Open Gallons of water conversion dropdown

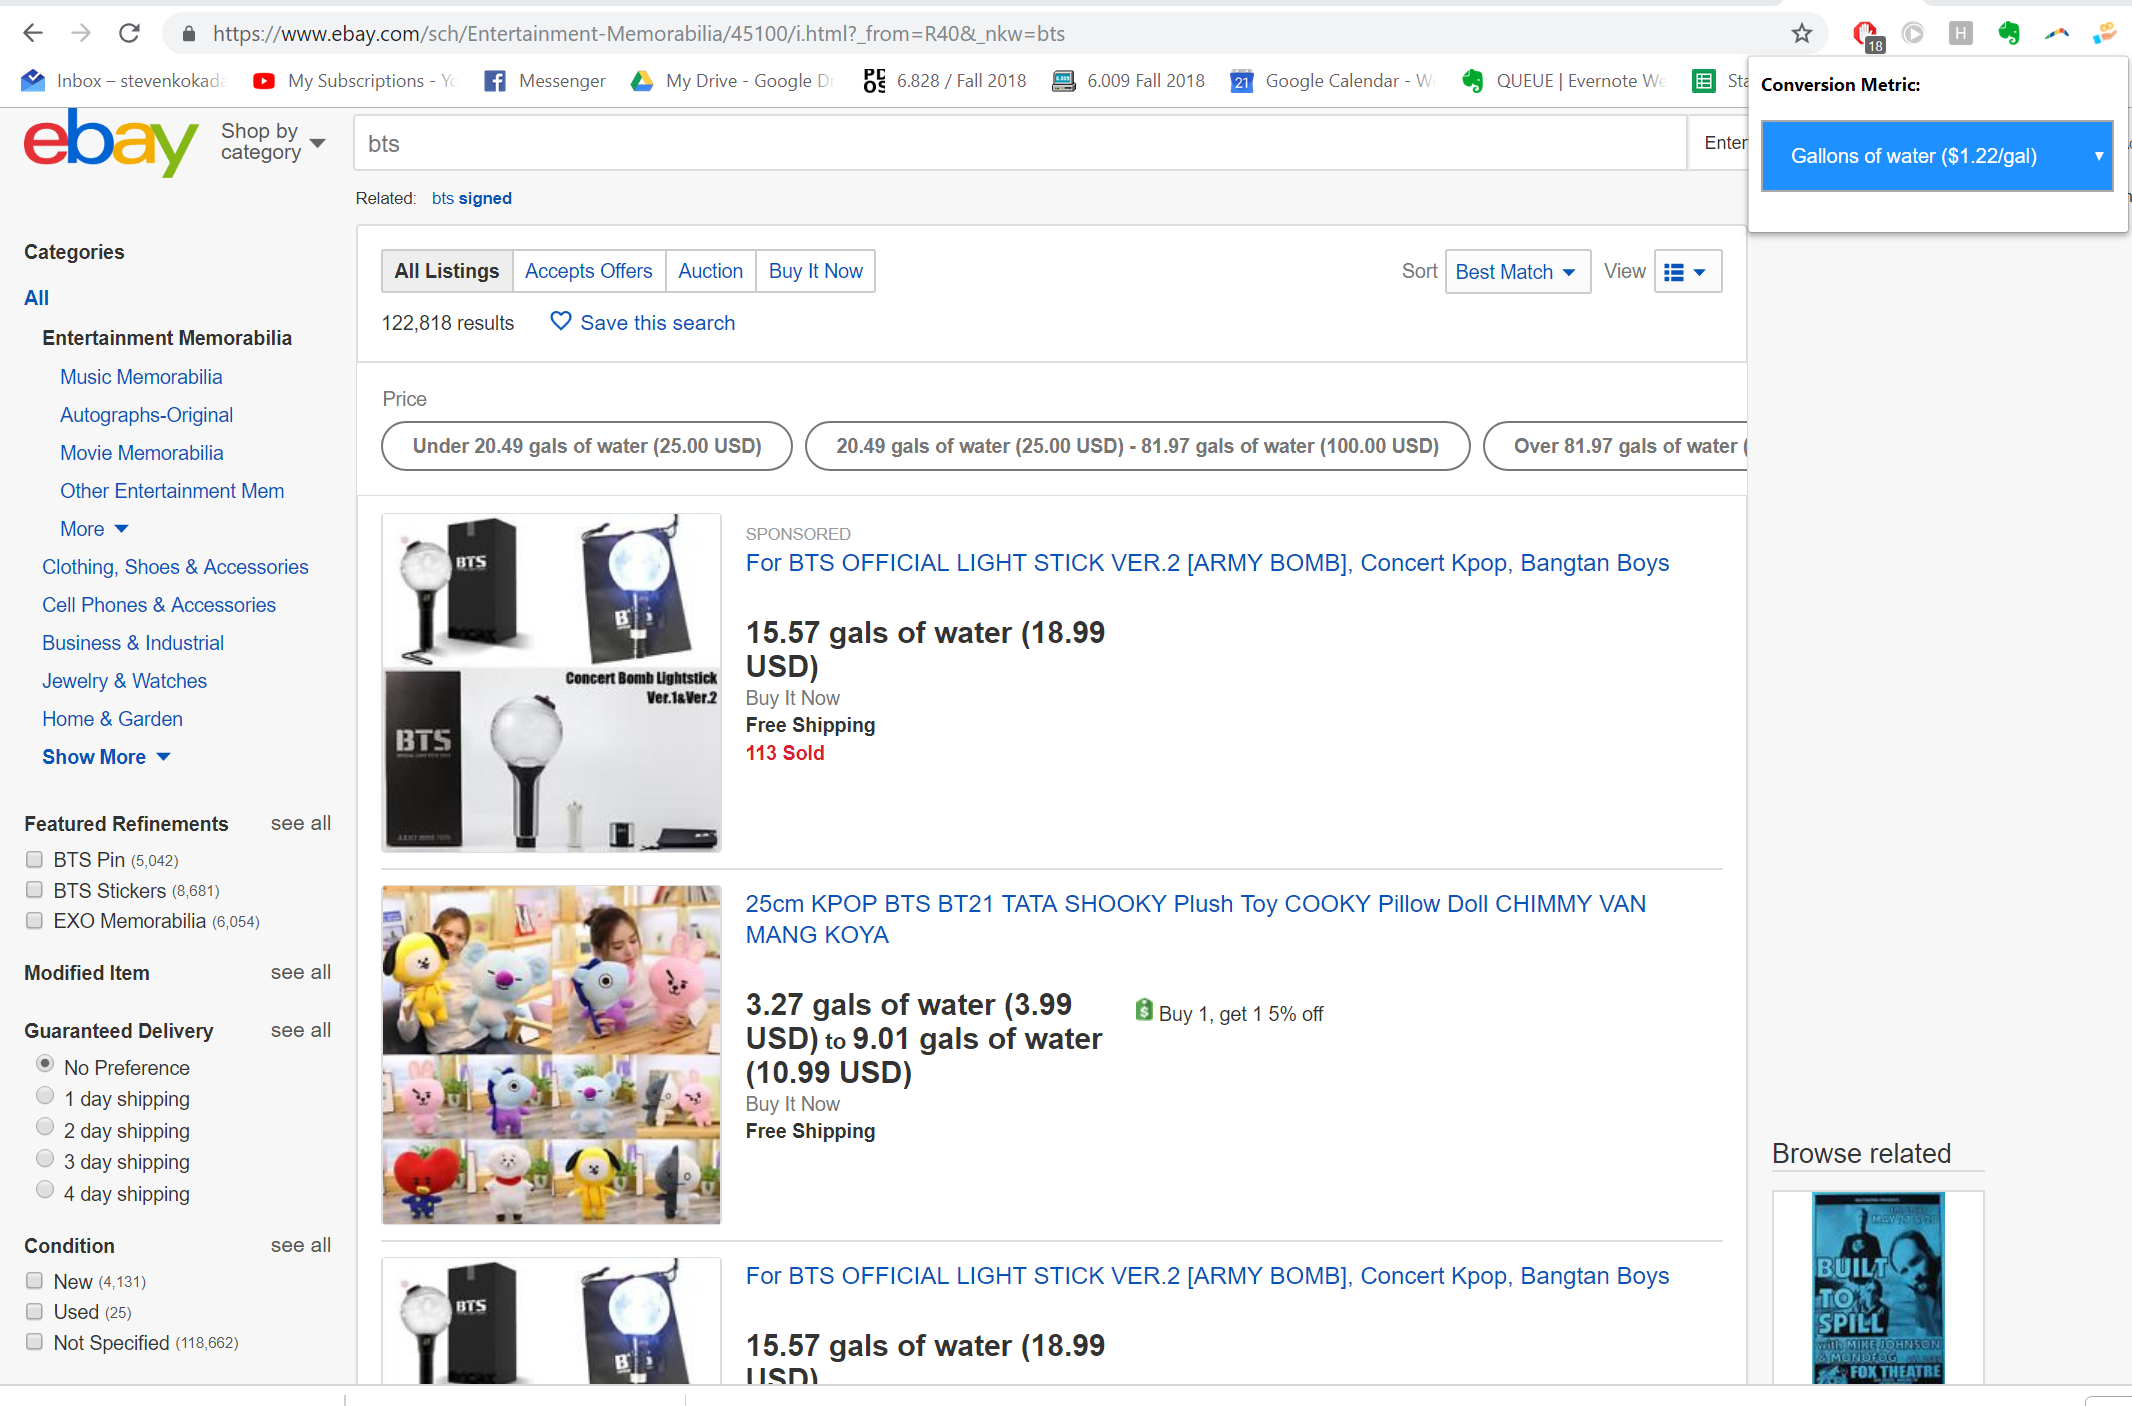(x=1936, y=156)
